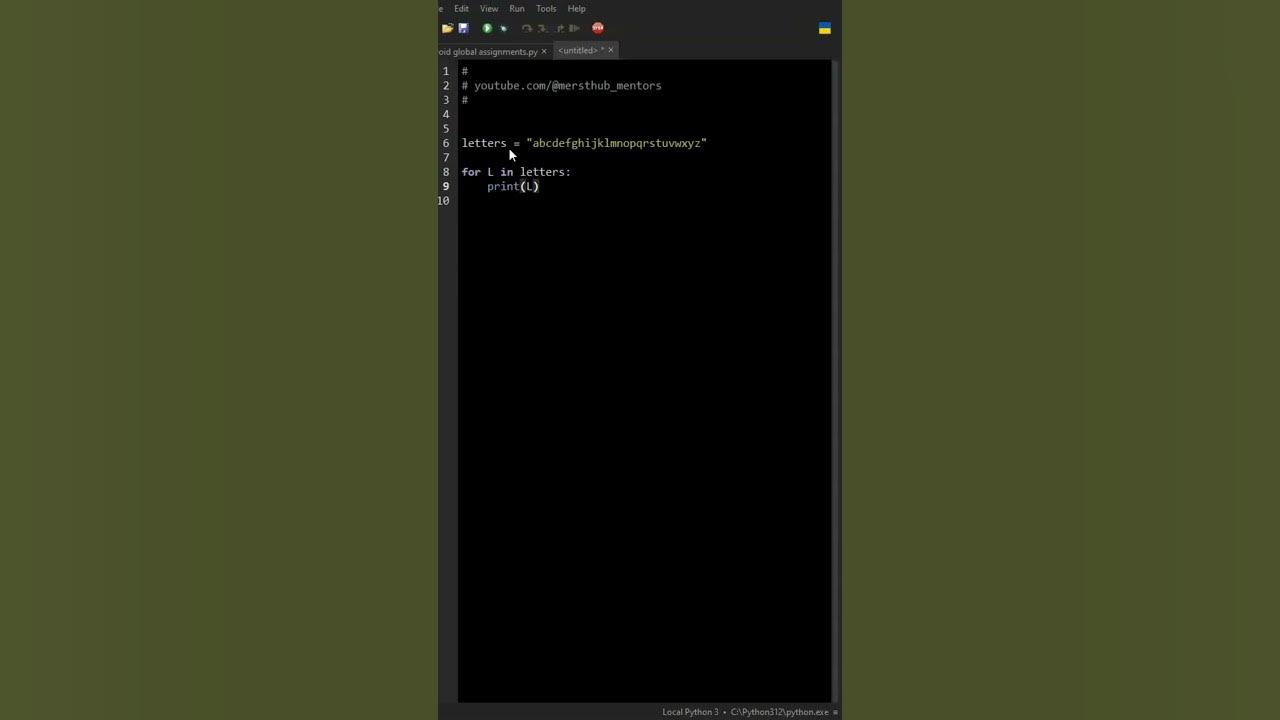This screenshot has width=1280, height=720.
Task: Open the Edit menu
Action: click(x=461, y=9)
